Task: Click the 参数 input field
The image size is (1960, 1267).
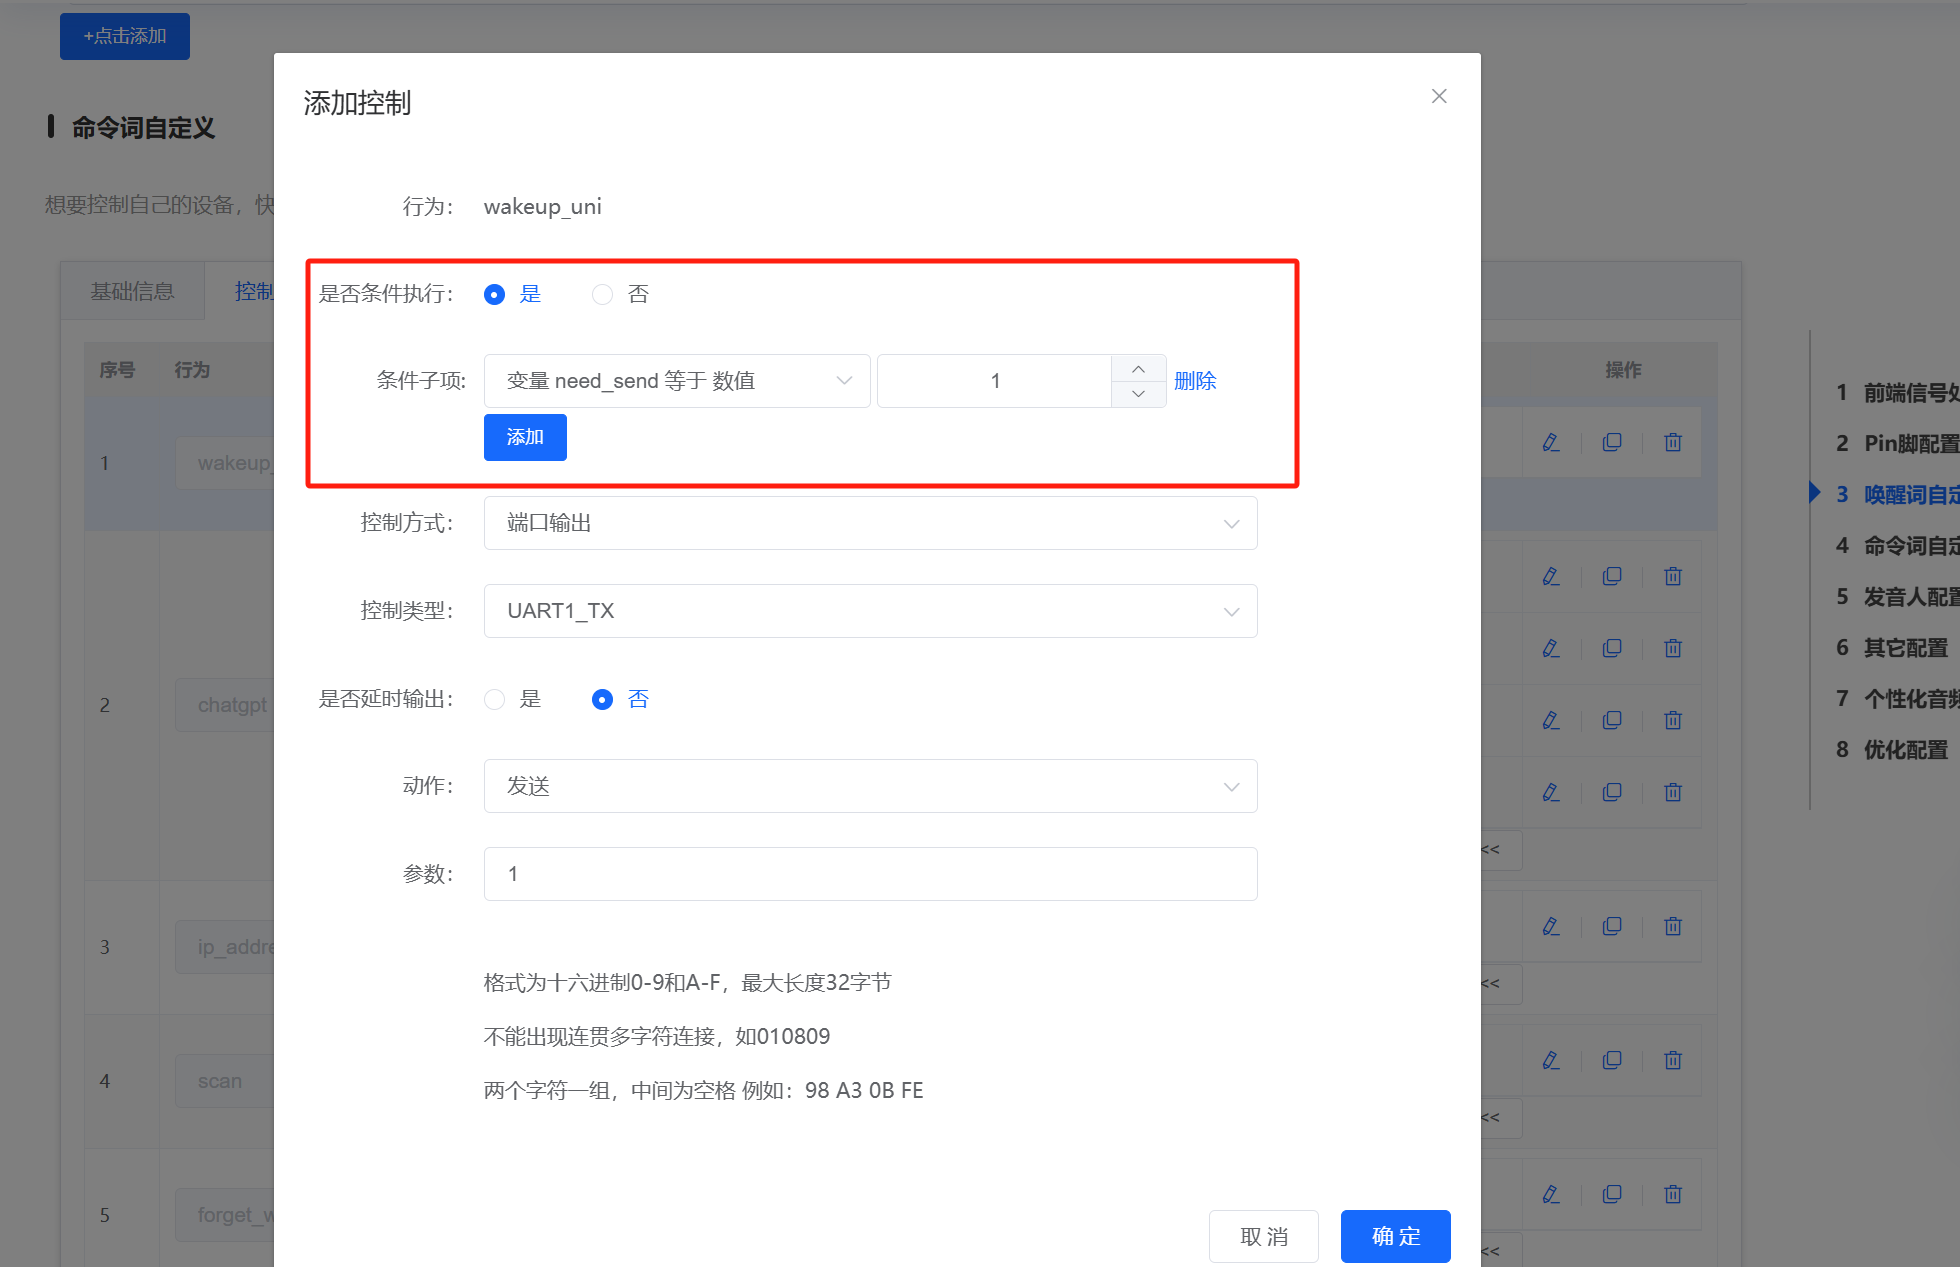Action: 870,874
